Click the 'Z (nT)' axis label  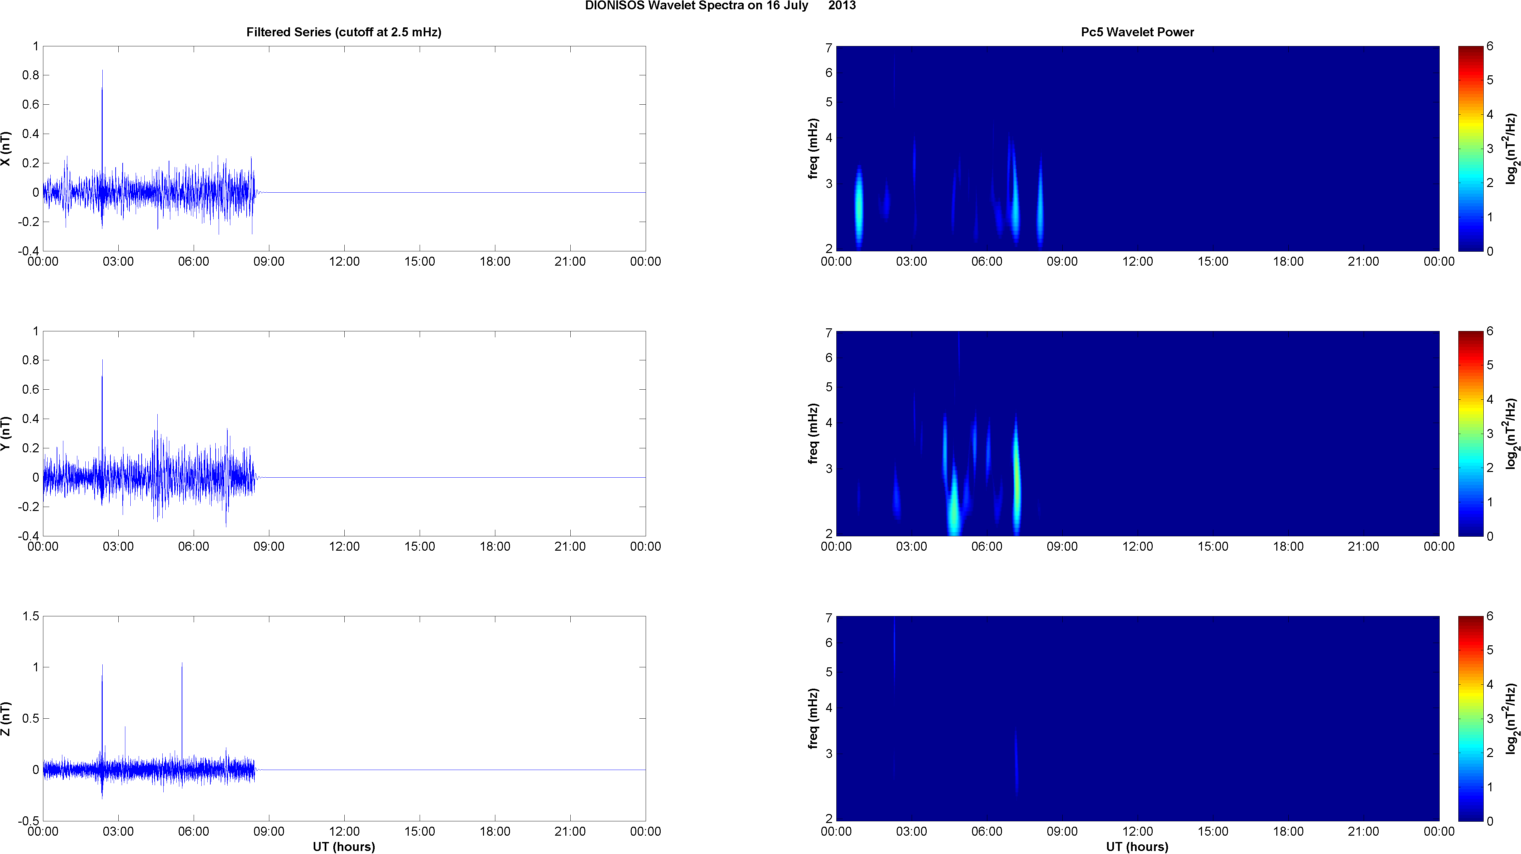pos(6,719)
